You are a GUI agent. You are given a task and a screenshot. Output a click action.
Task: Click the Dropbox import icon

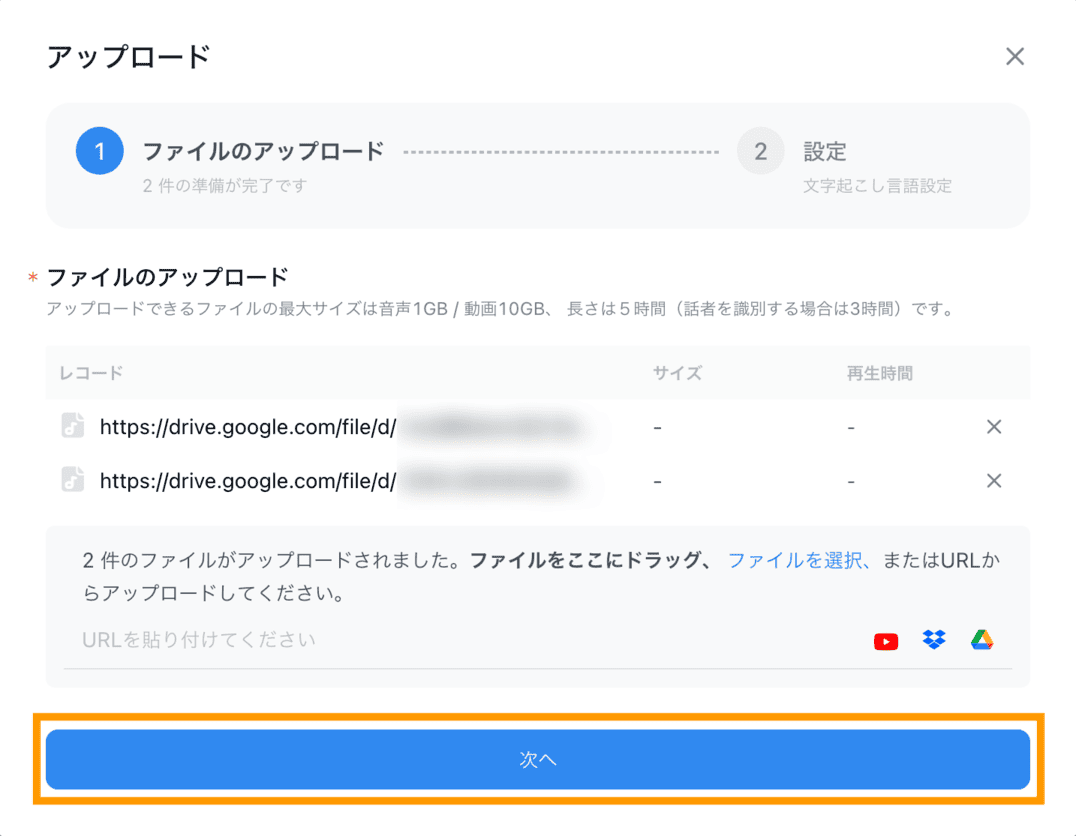(x=933, y=639)
